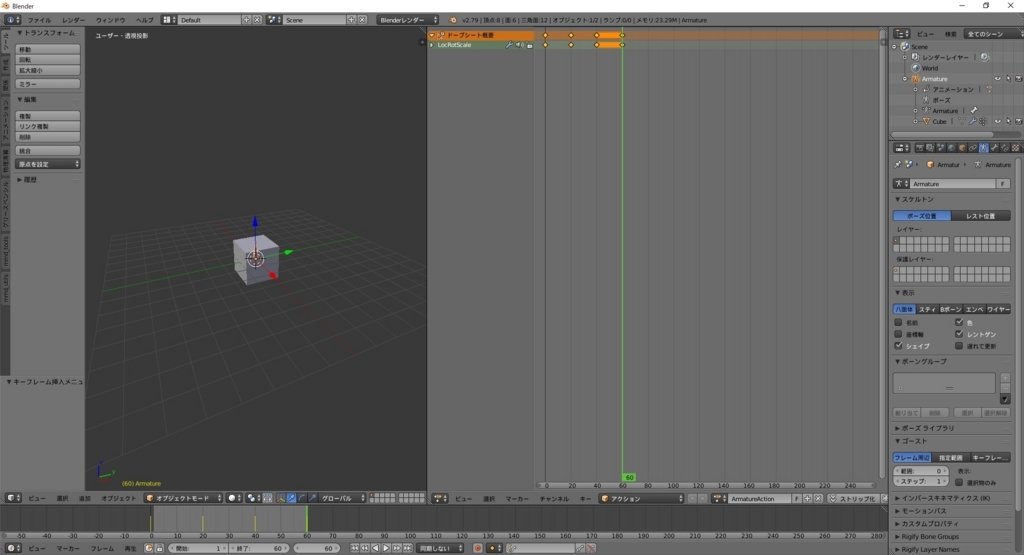Viewport: 1024px width, 555px height.
Task: Click the 移動 transform button
Action: pyautogui.click(x=48, y=50)
